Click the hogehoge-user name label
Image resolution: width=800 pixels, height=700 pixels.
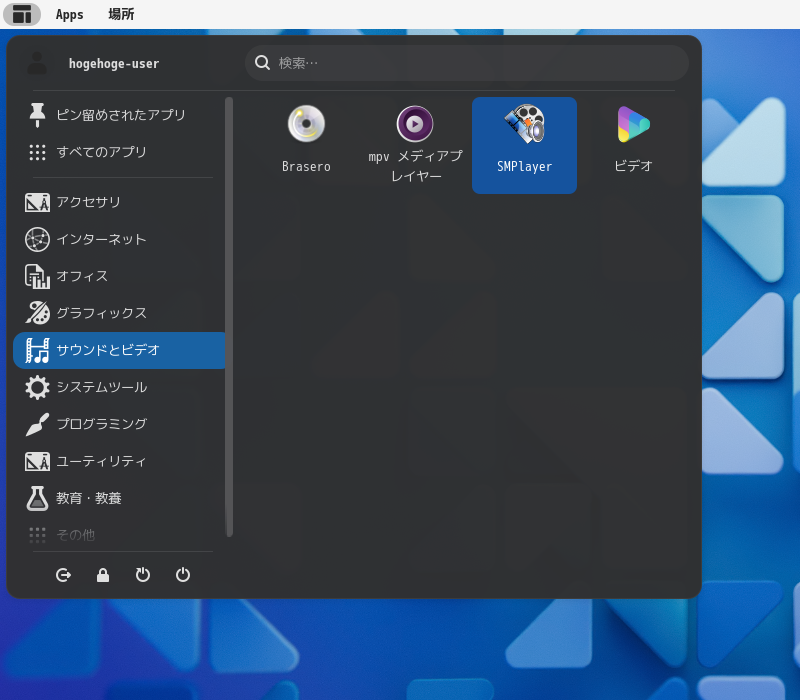click(114, 63)
